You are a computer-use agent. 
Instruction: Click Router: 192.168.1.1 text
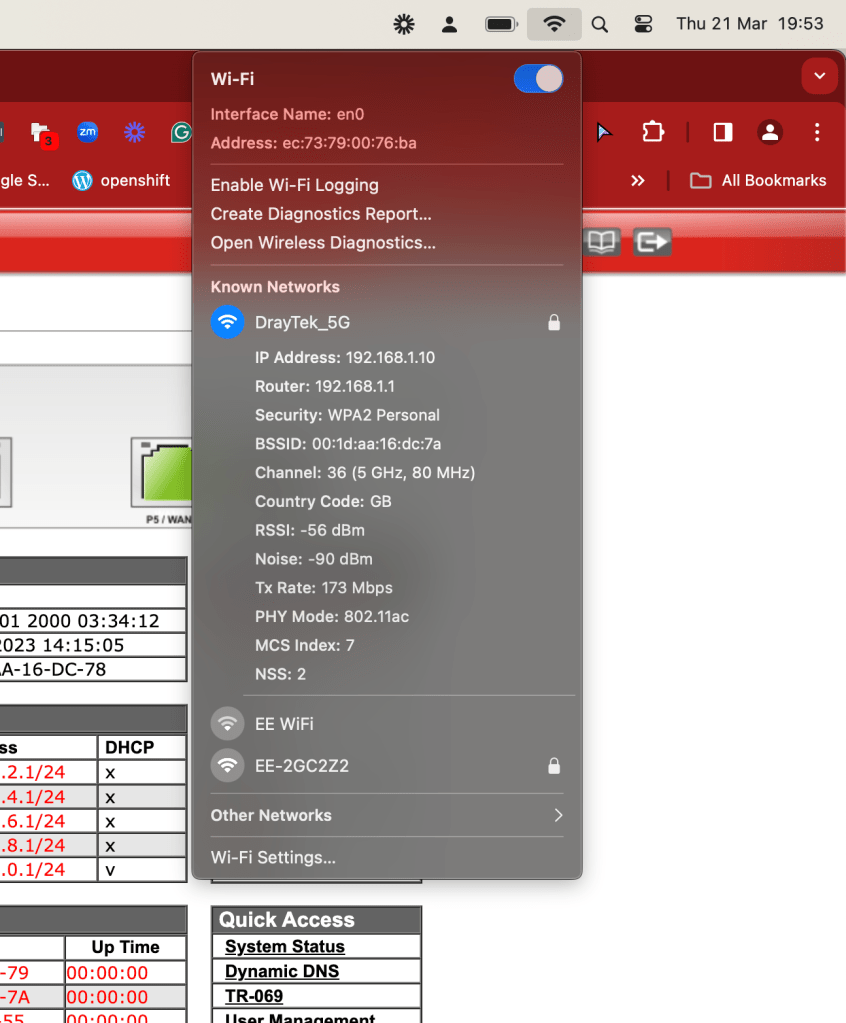[x=324, y=386]
